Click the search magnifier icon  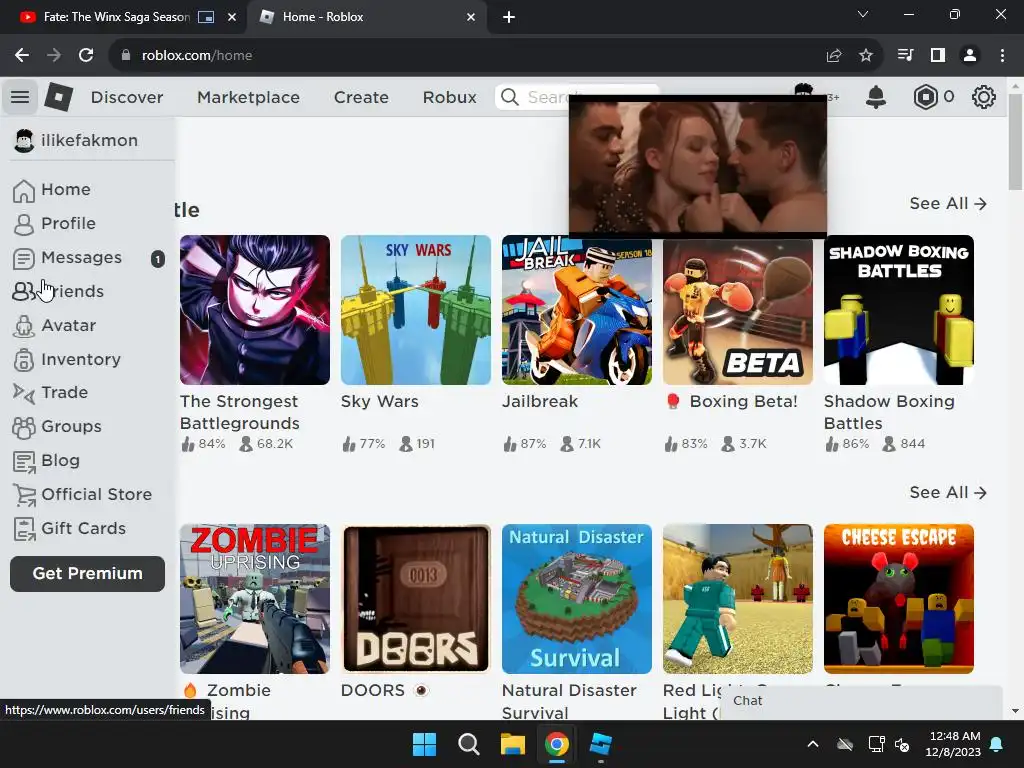510,97
